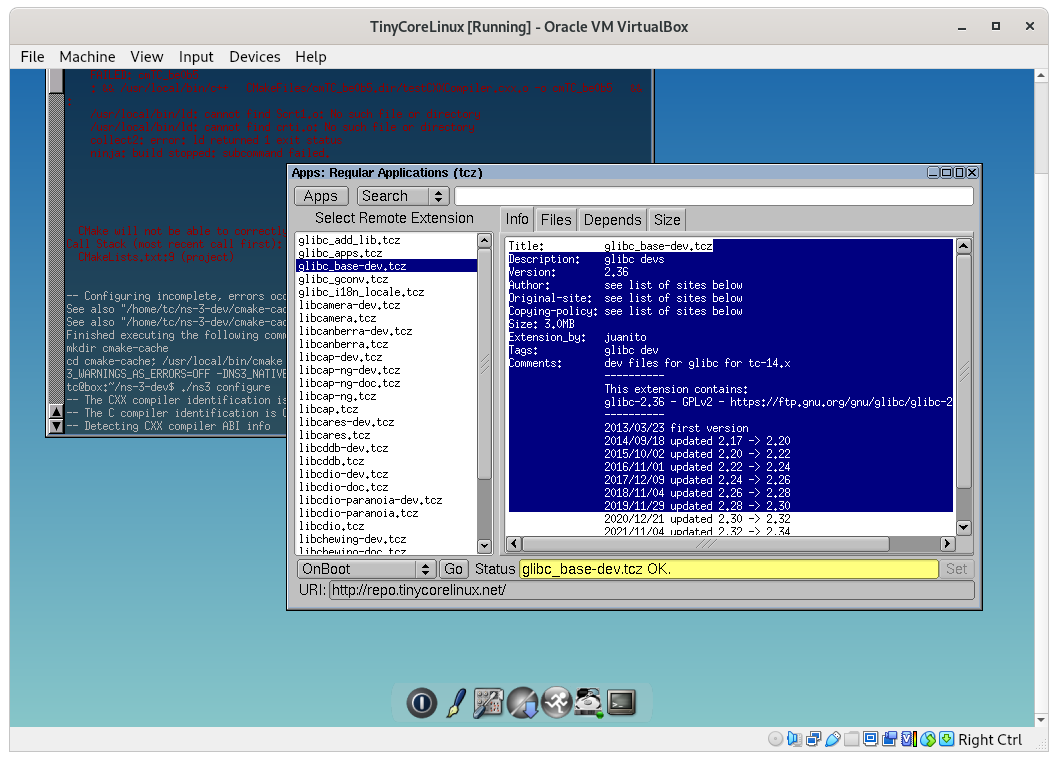Screen dimensions: 1058x761
Task: Select glibc_i18n_locale.tcz extension
Action: tap(386, 292)
